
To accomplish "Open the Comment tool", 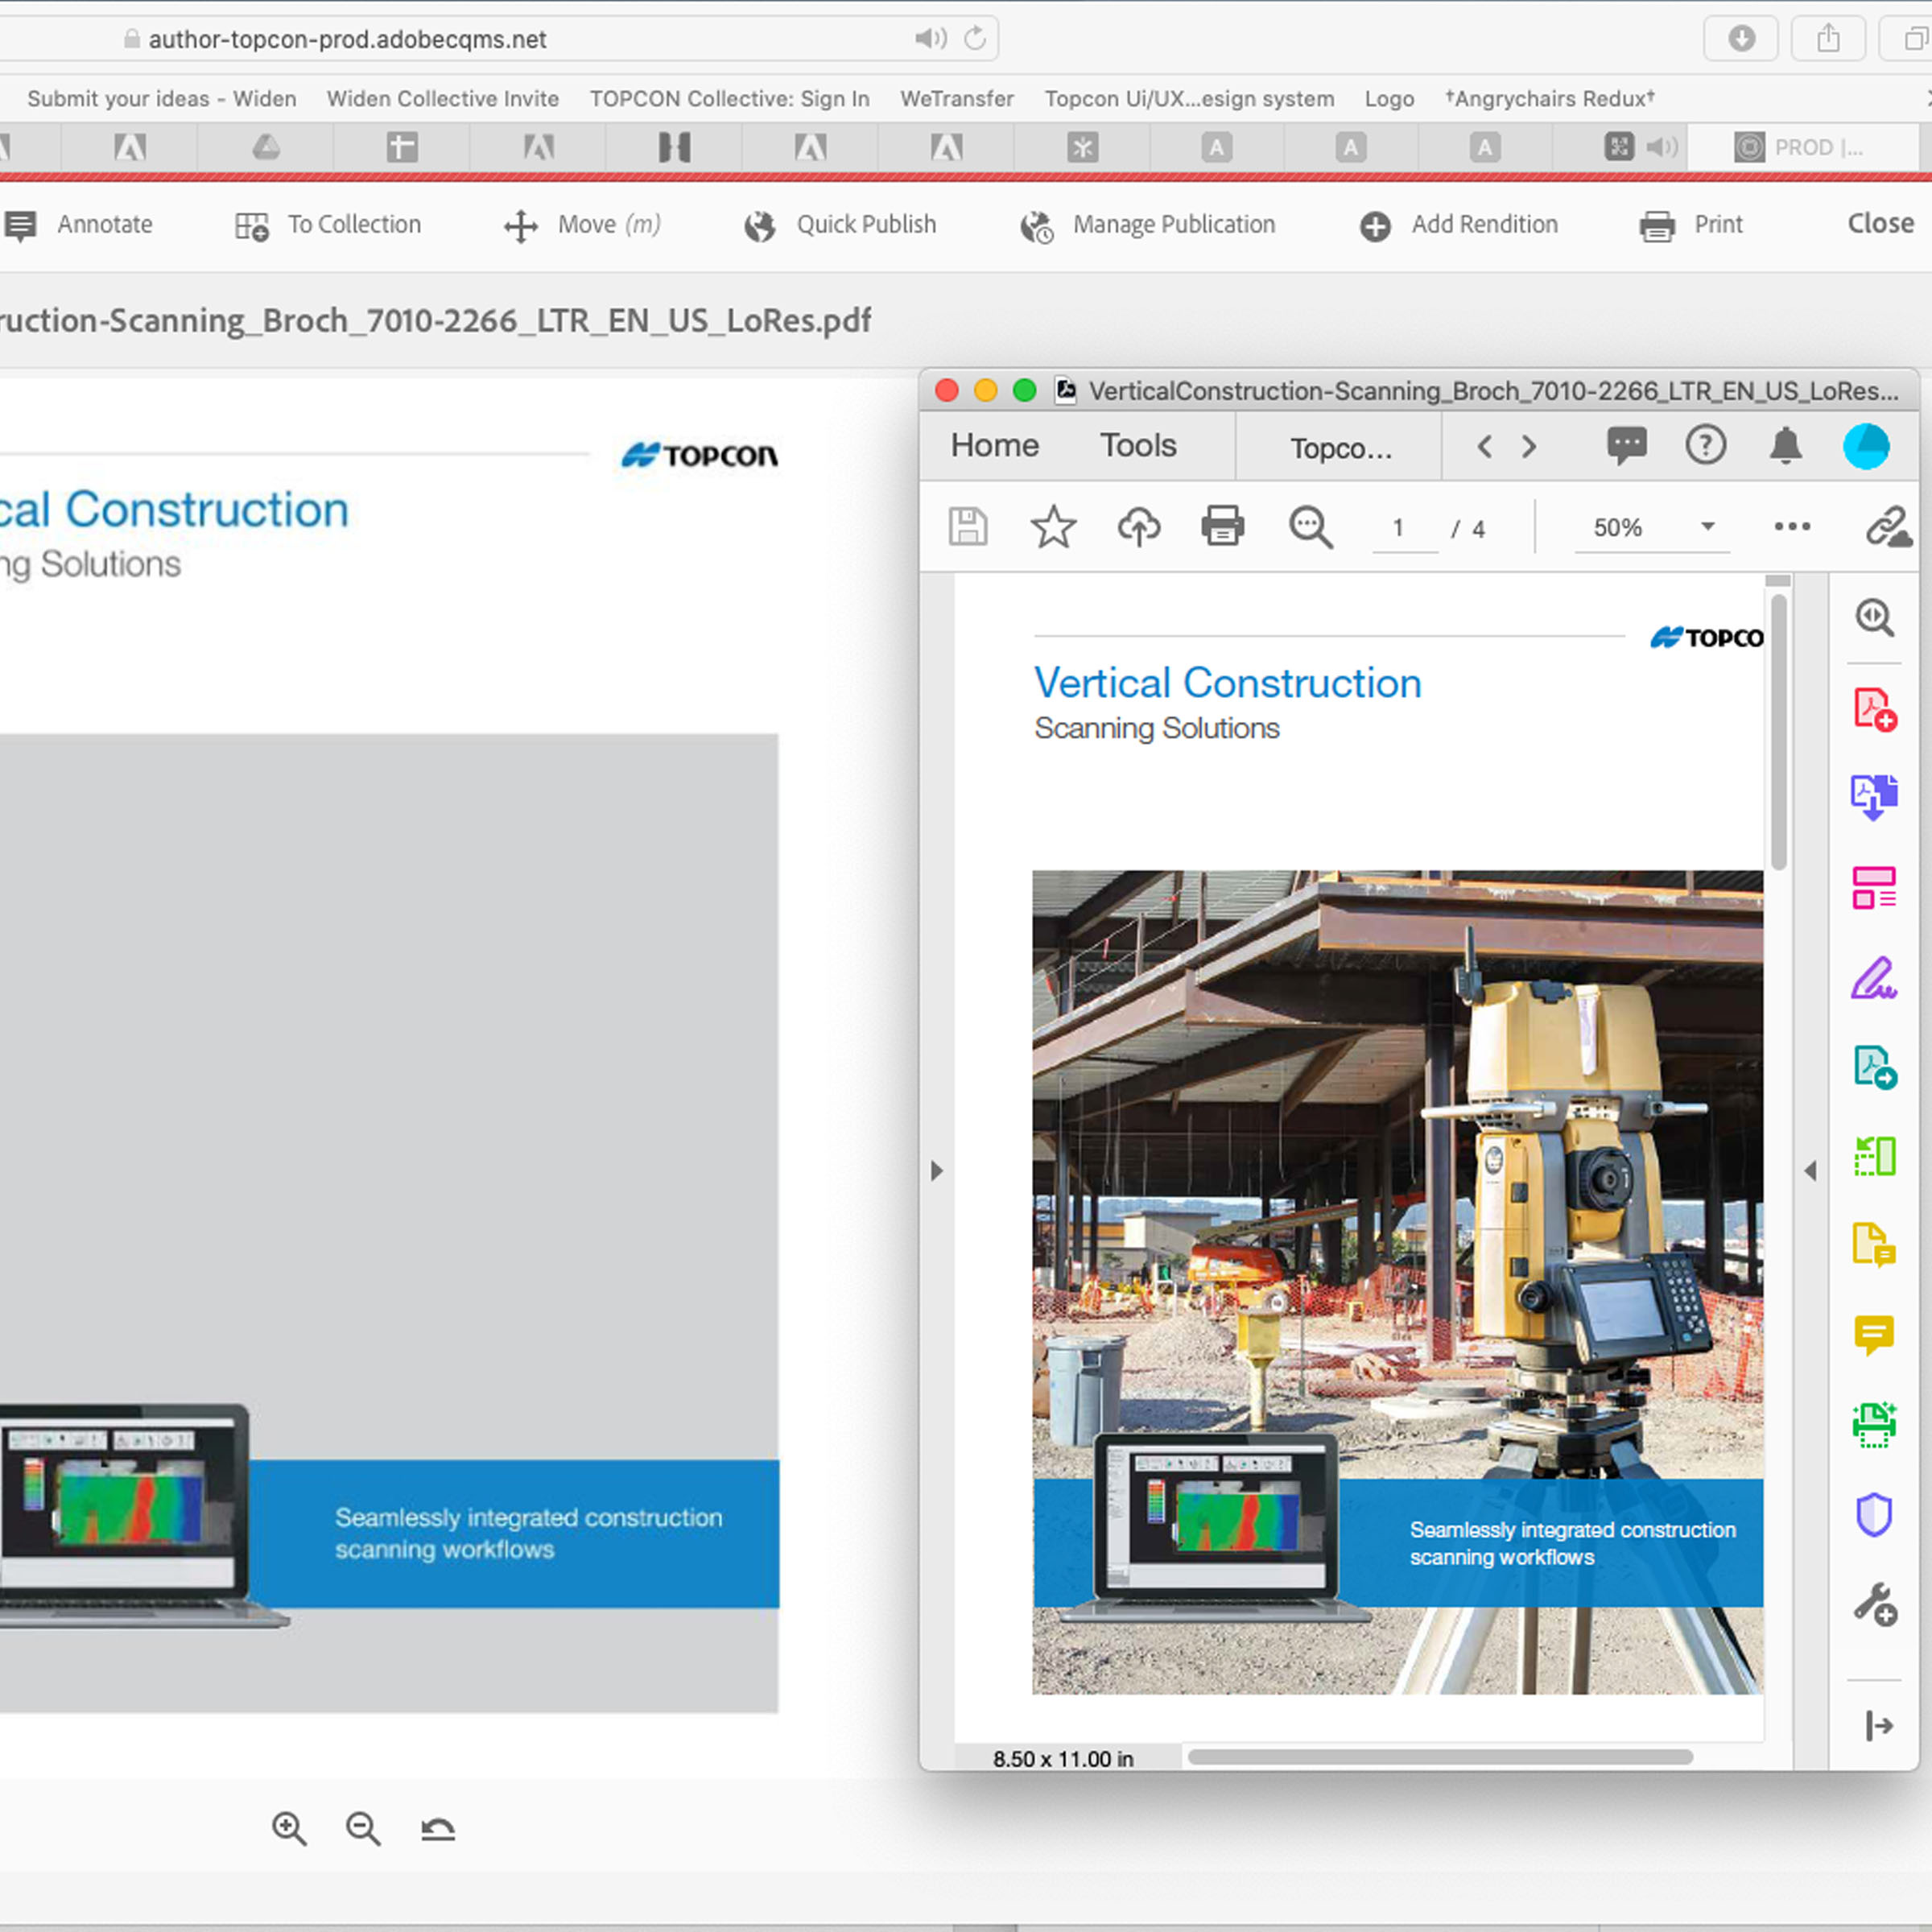I will coord(1874,1334).
